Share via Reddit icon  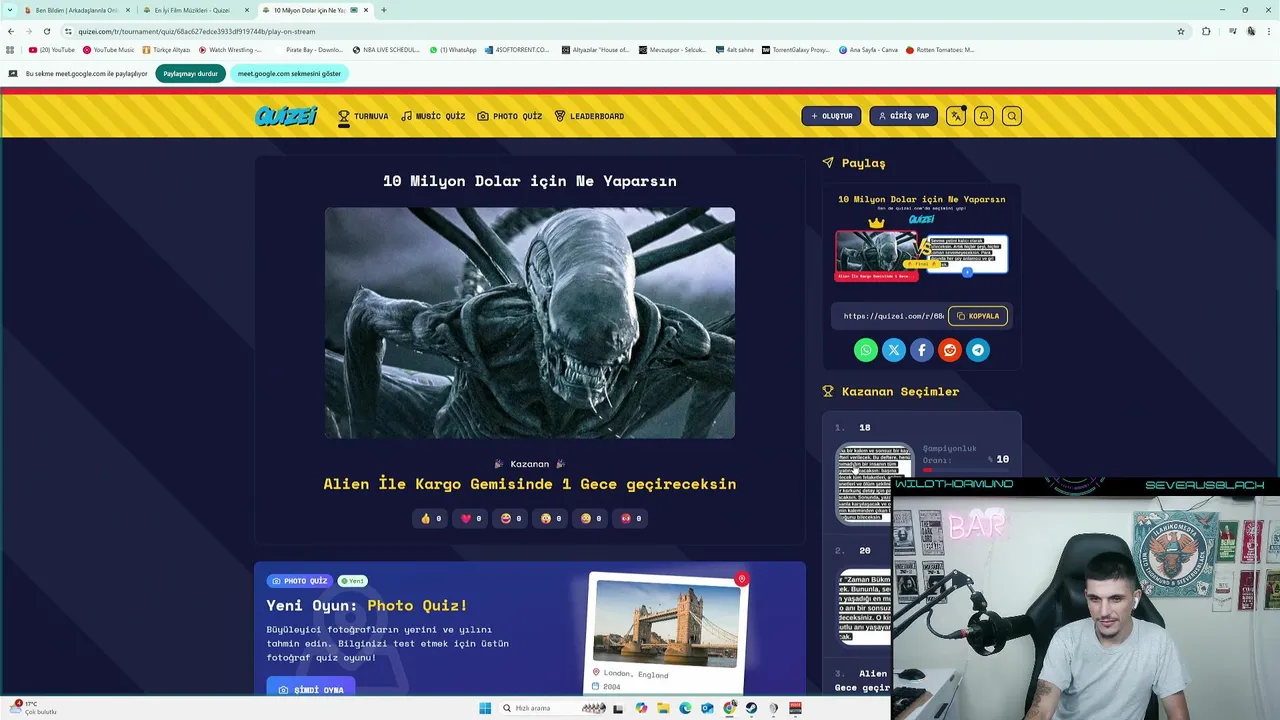click(x=950, y=350)
